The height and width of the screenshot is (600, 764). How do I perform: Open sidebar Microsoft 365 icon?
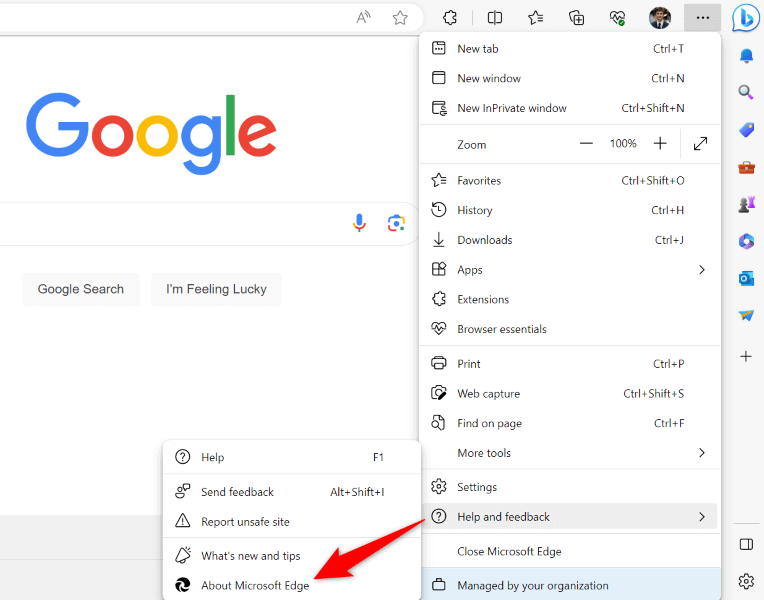(x=746, y=241)
